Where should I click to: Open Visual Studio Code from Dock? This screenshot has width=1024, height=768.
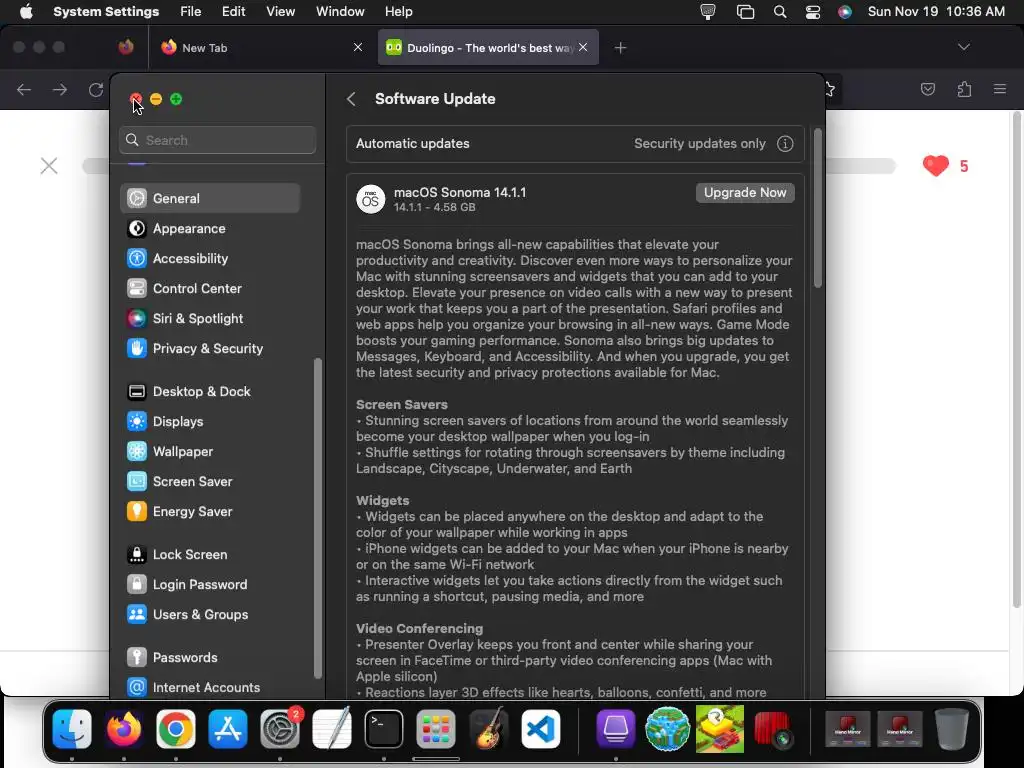541,729
